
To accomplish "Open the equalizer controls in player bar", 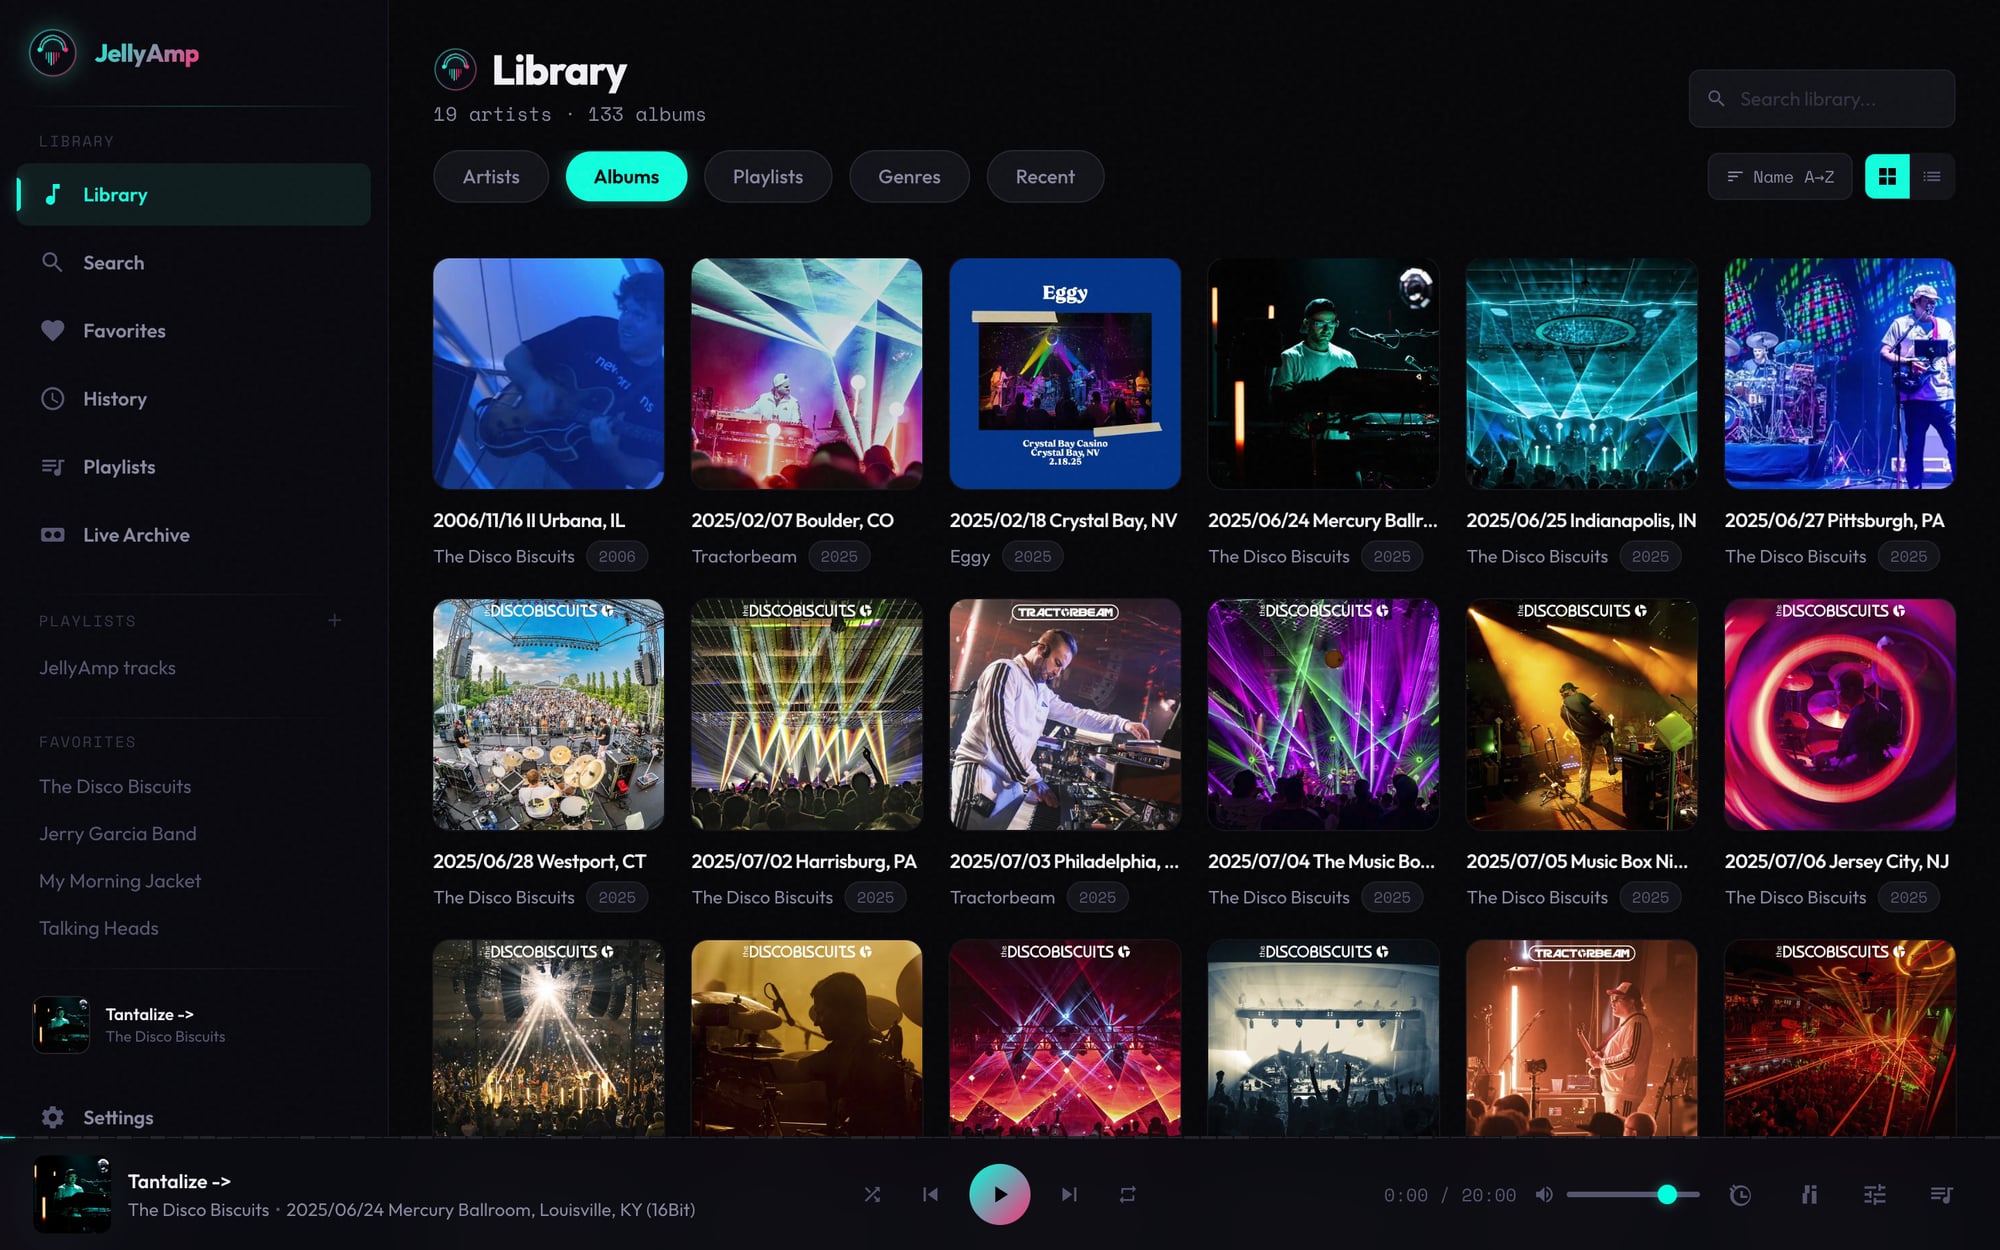I will [x=1874, y=1194].
